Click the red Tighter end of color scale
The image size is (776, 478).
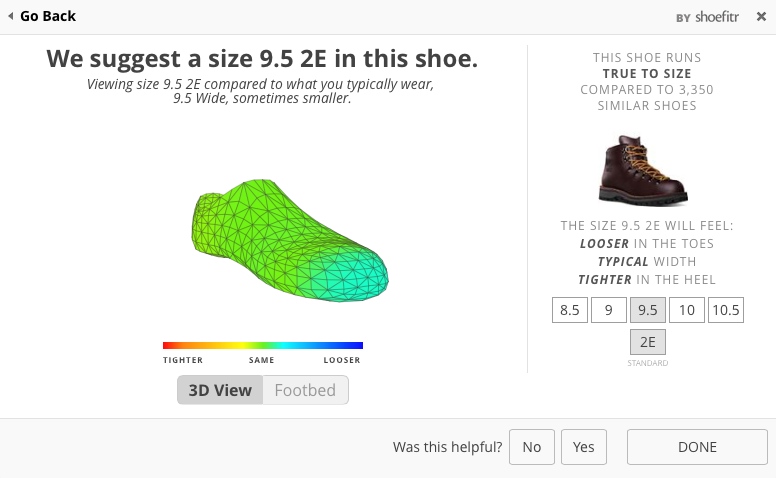coord(172,345)
